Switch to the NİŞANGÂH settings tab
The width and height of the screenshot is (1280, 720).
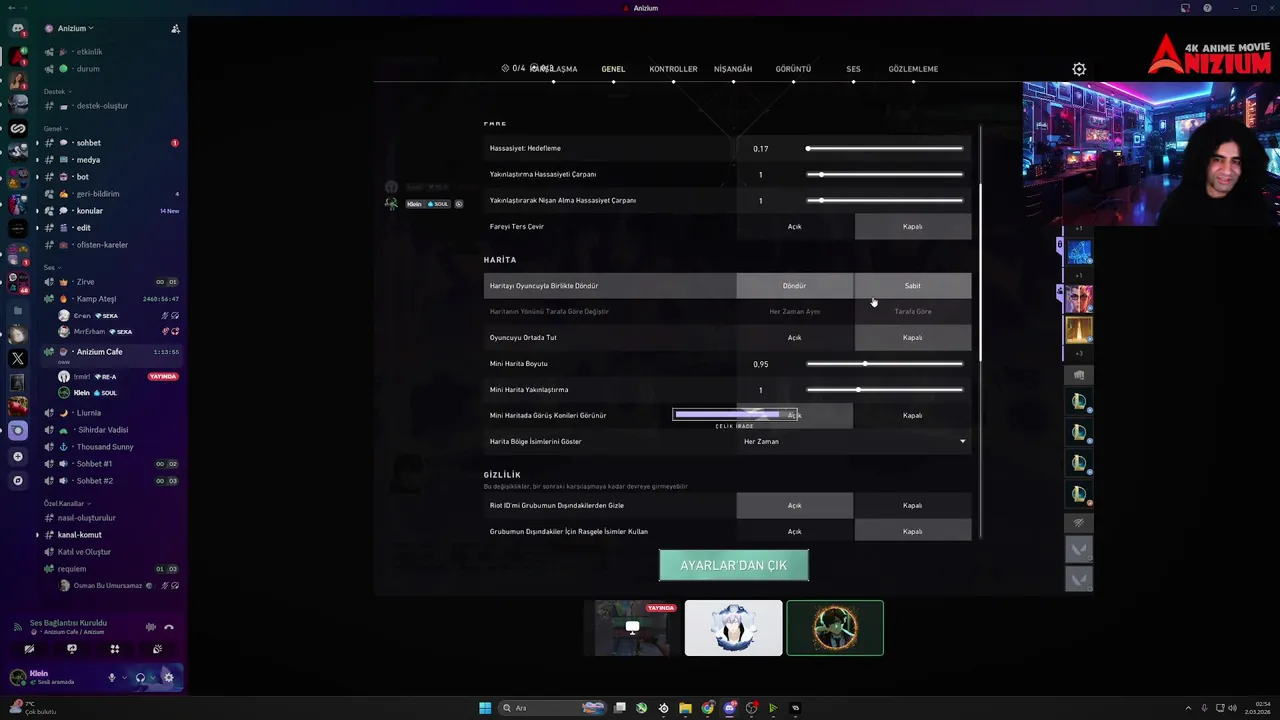[733, 69]
